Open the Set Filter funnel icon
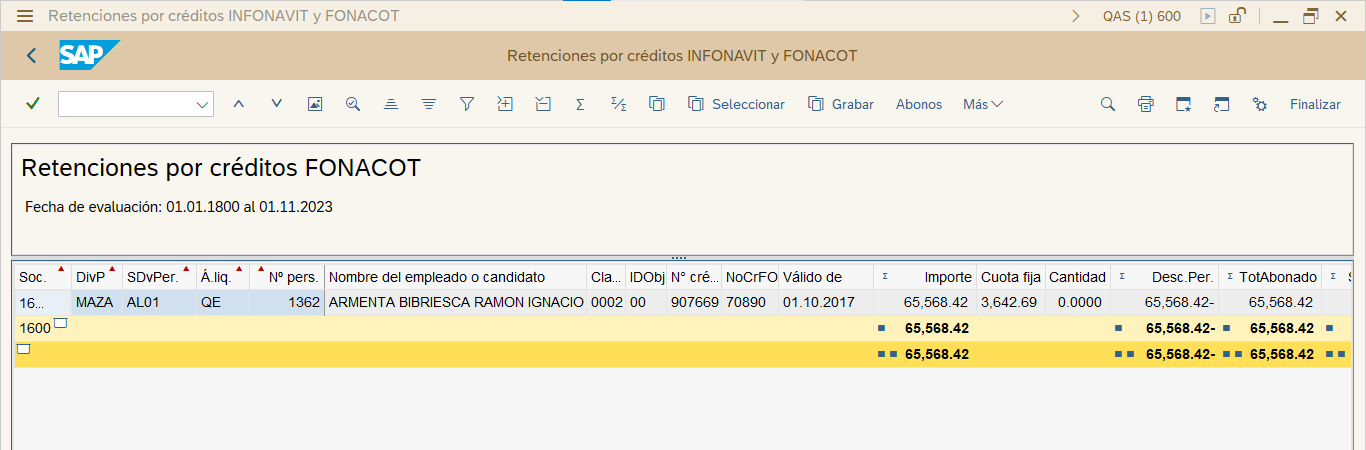Image resolution: width=1366 pixels, height=450 pixels. [466, 104]
